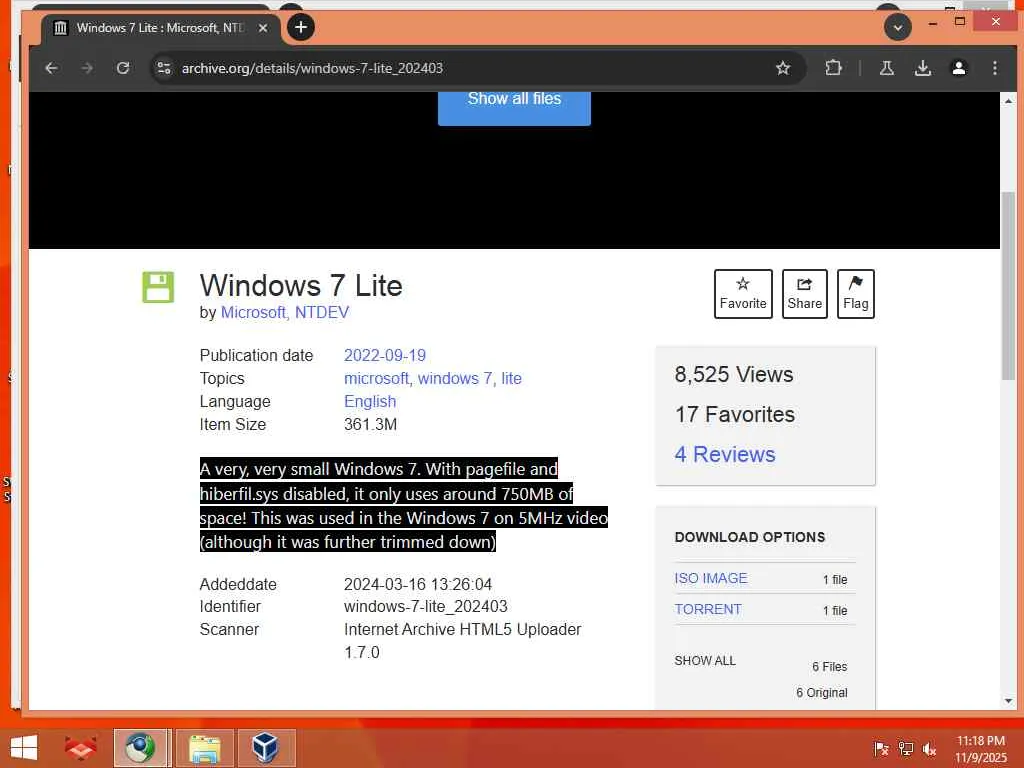Open the microsoft topic link
This screenshot has height=768, width=1024.
376,379
